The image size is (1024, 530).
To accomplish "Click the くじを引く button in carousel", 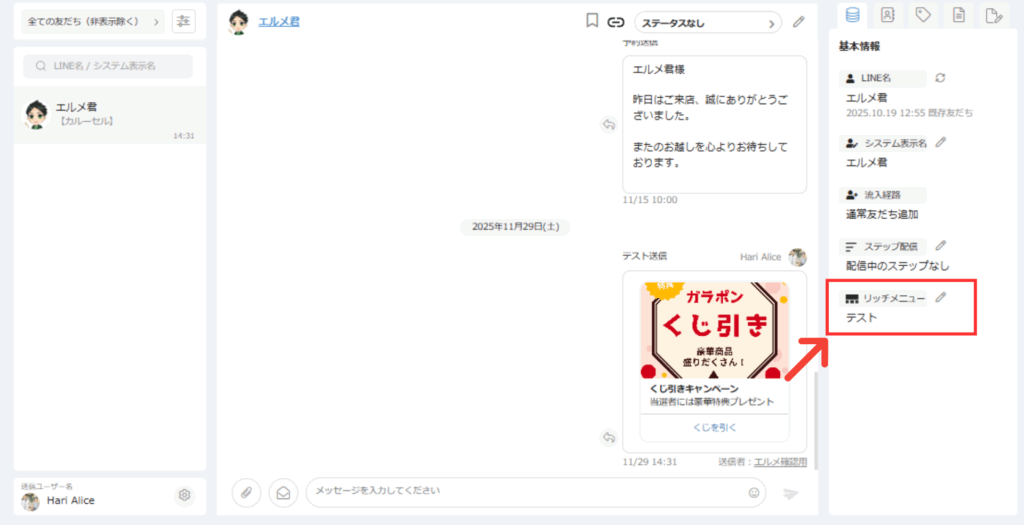I will click(x=714, y=427).
